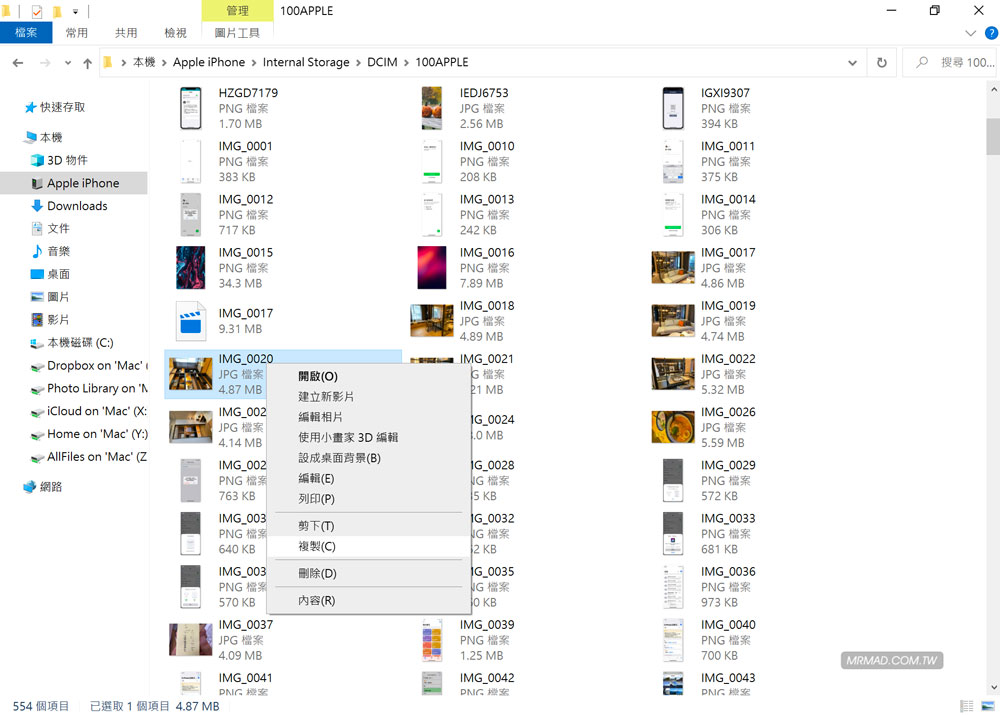1000x715 pixels.
Task: Open Dropbox on 'Mac' network drive
Action: [89, 365]
